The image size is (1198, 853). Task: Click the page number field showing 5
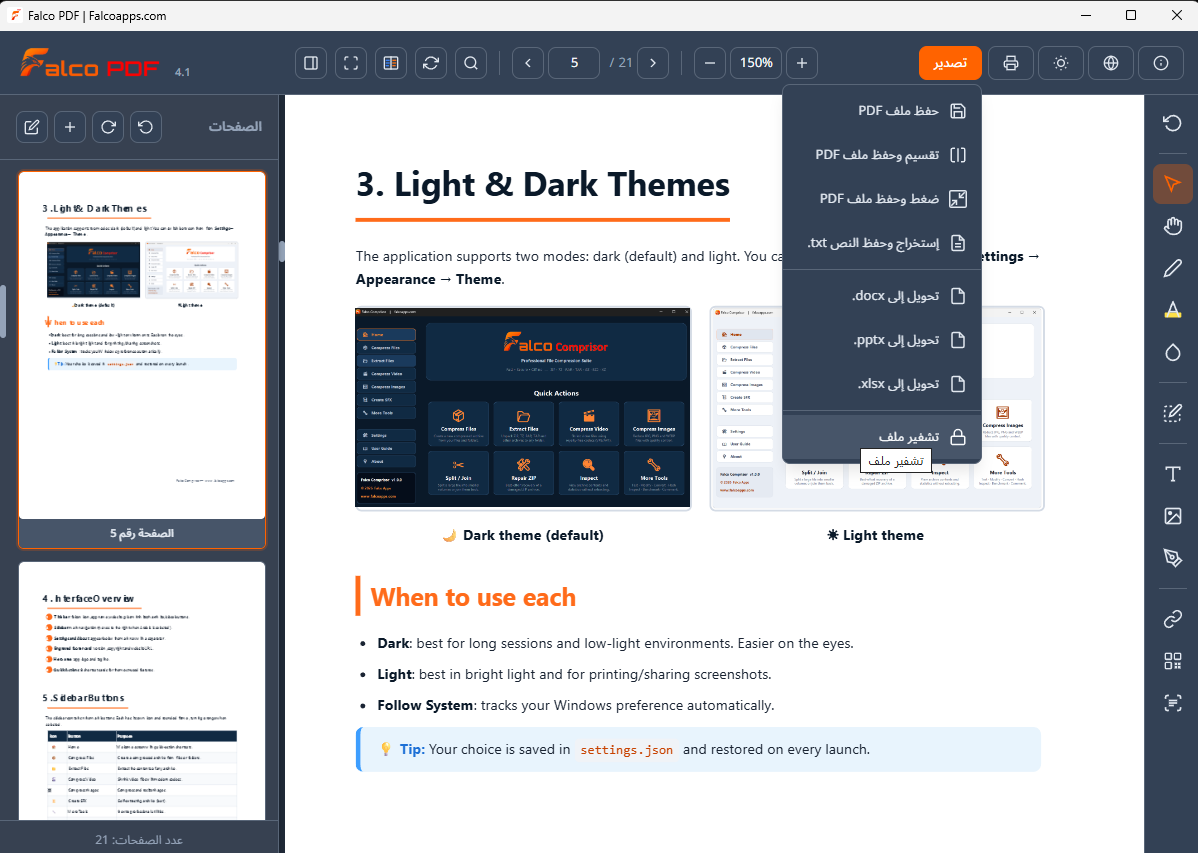574,63
